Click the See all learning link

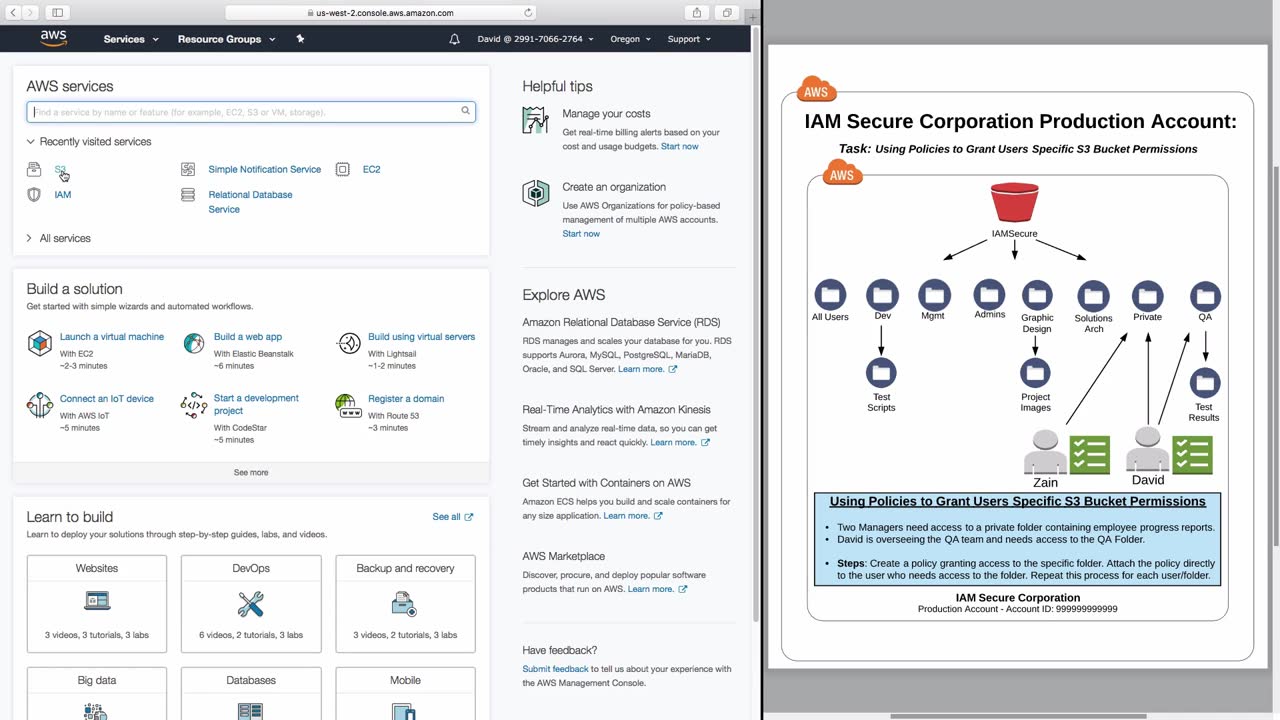point(453,517)
